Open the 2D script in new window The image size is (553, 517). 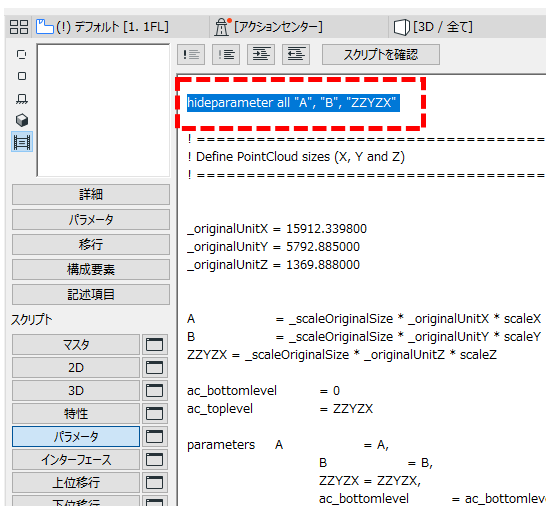point(154,367)
